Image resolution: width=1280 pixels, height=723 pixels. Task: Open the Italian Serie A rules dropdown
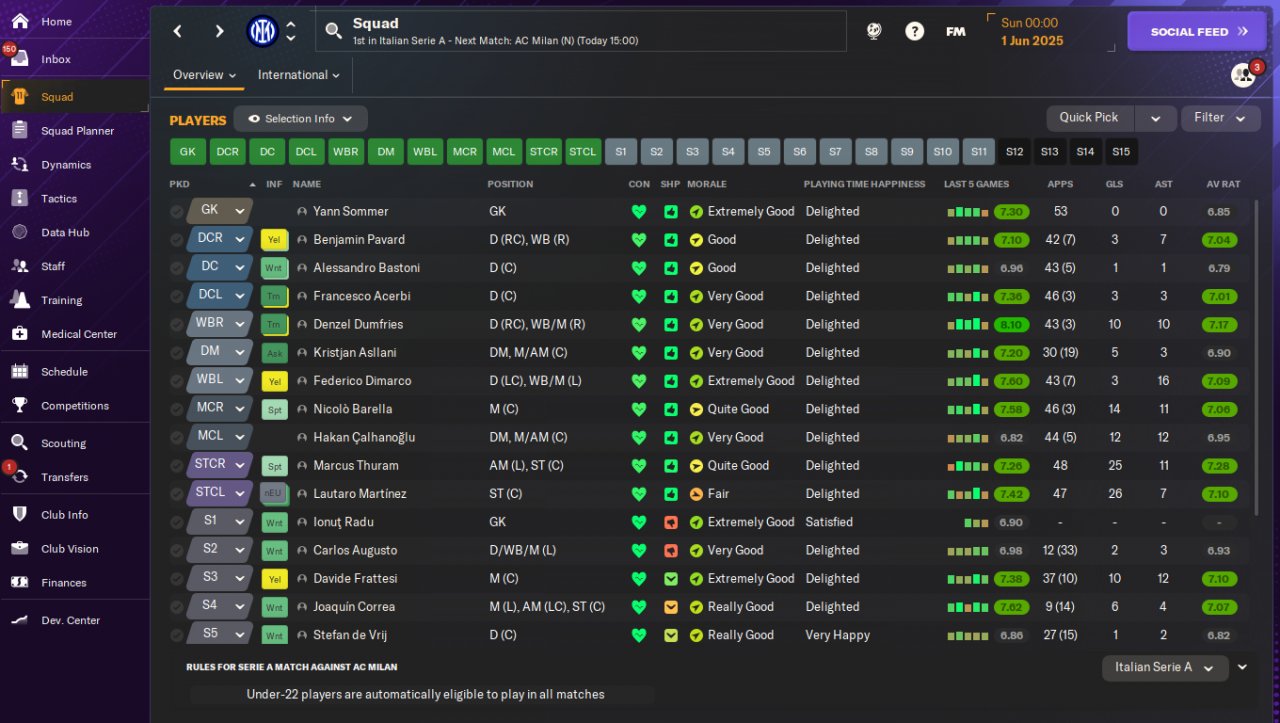point(1164,667)
